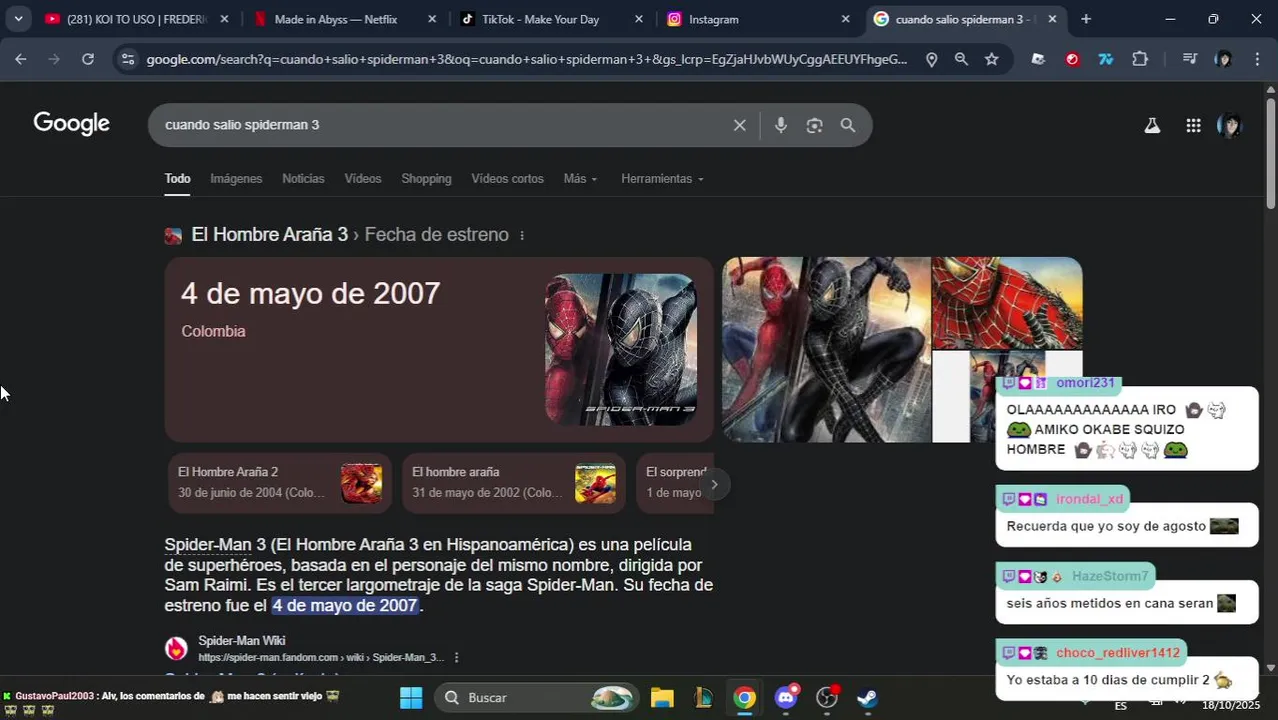
Task: Submit search with the magnifier icon
Action: tap(848, 125)
